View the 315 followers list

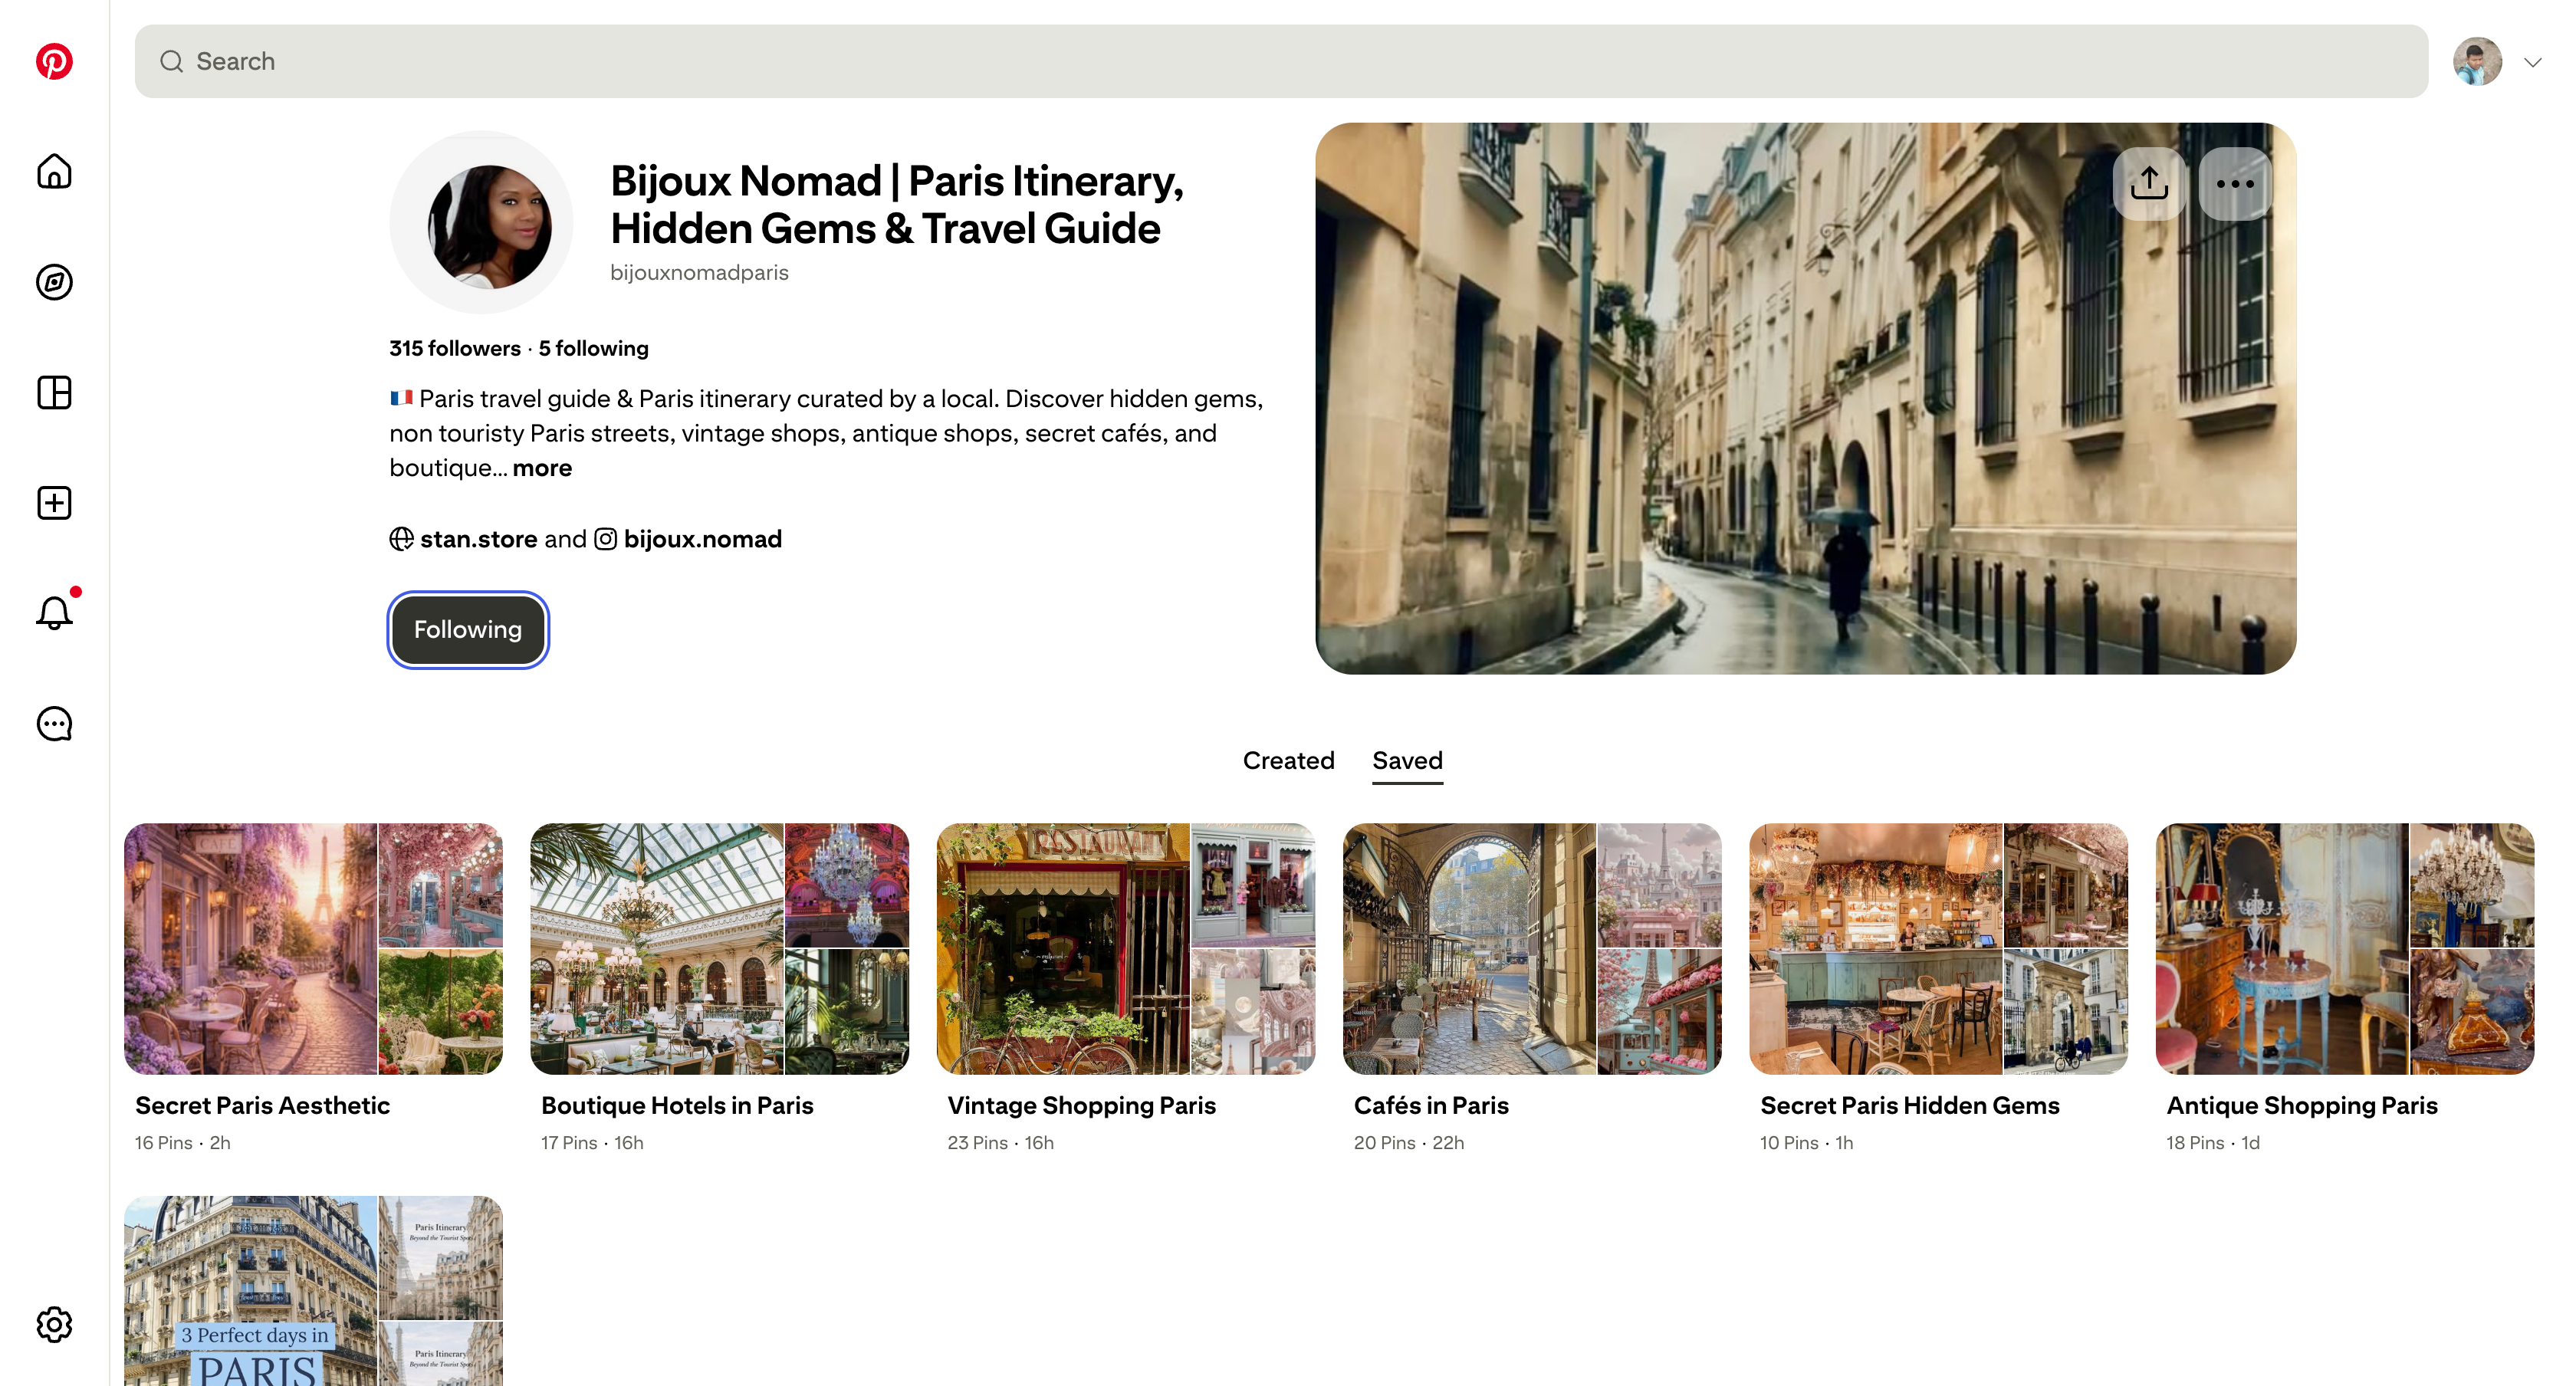point(455,348)
